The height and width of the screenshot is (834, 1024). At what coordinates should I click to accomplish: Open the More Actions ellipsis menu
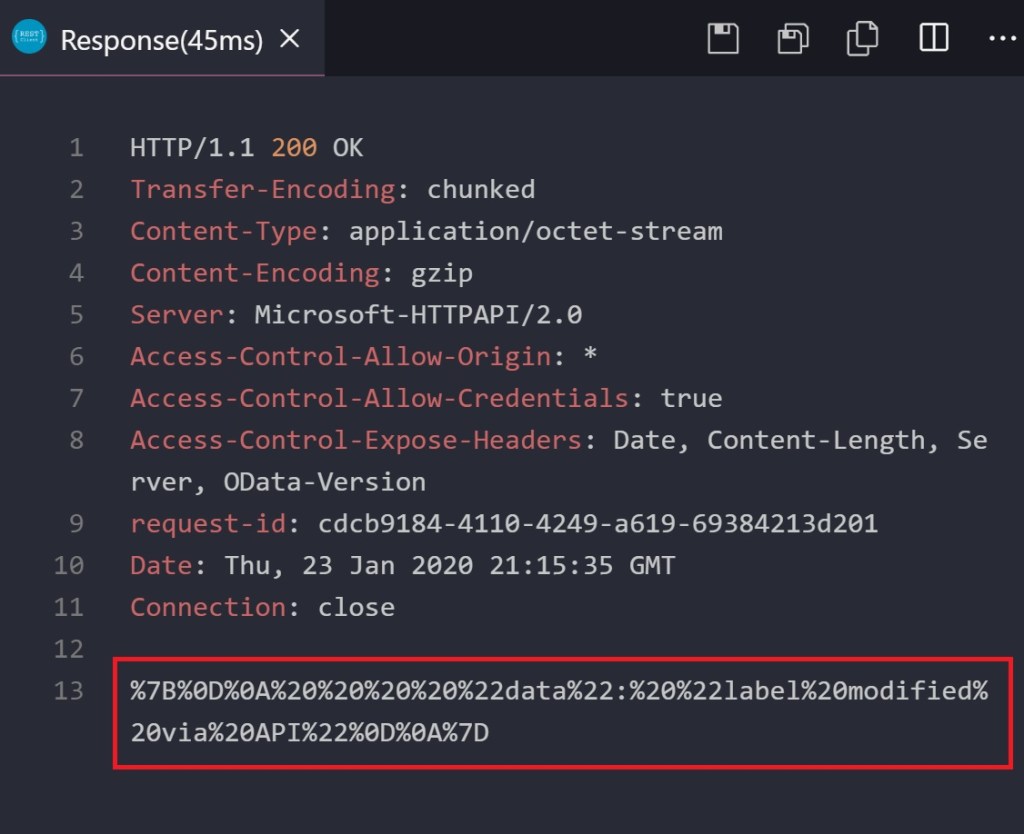pos(1001,39)
